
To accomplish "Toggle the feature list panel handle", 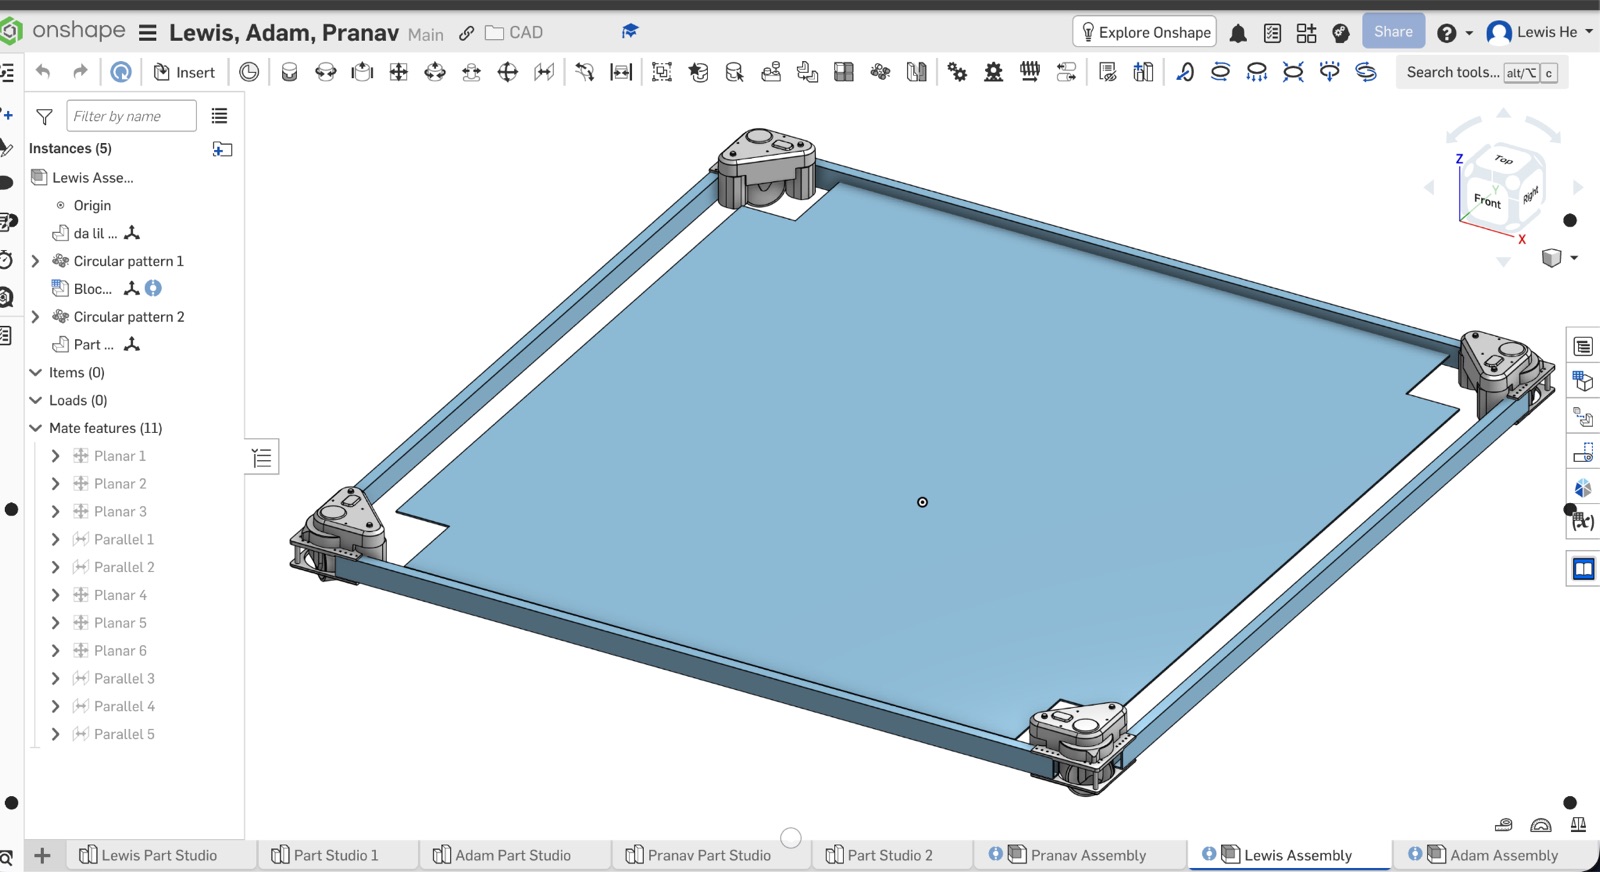I will [262, 458].
